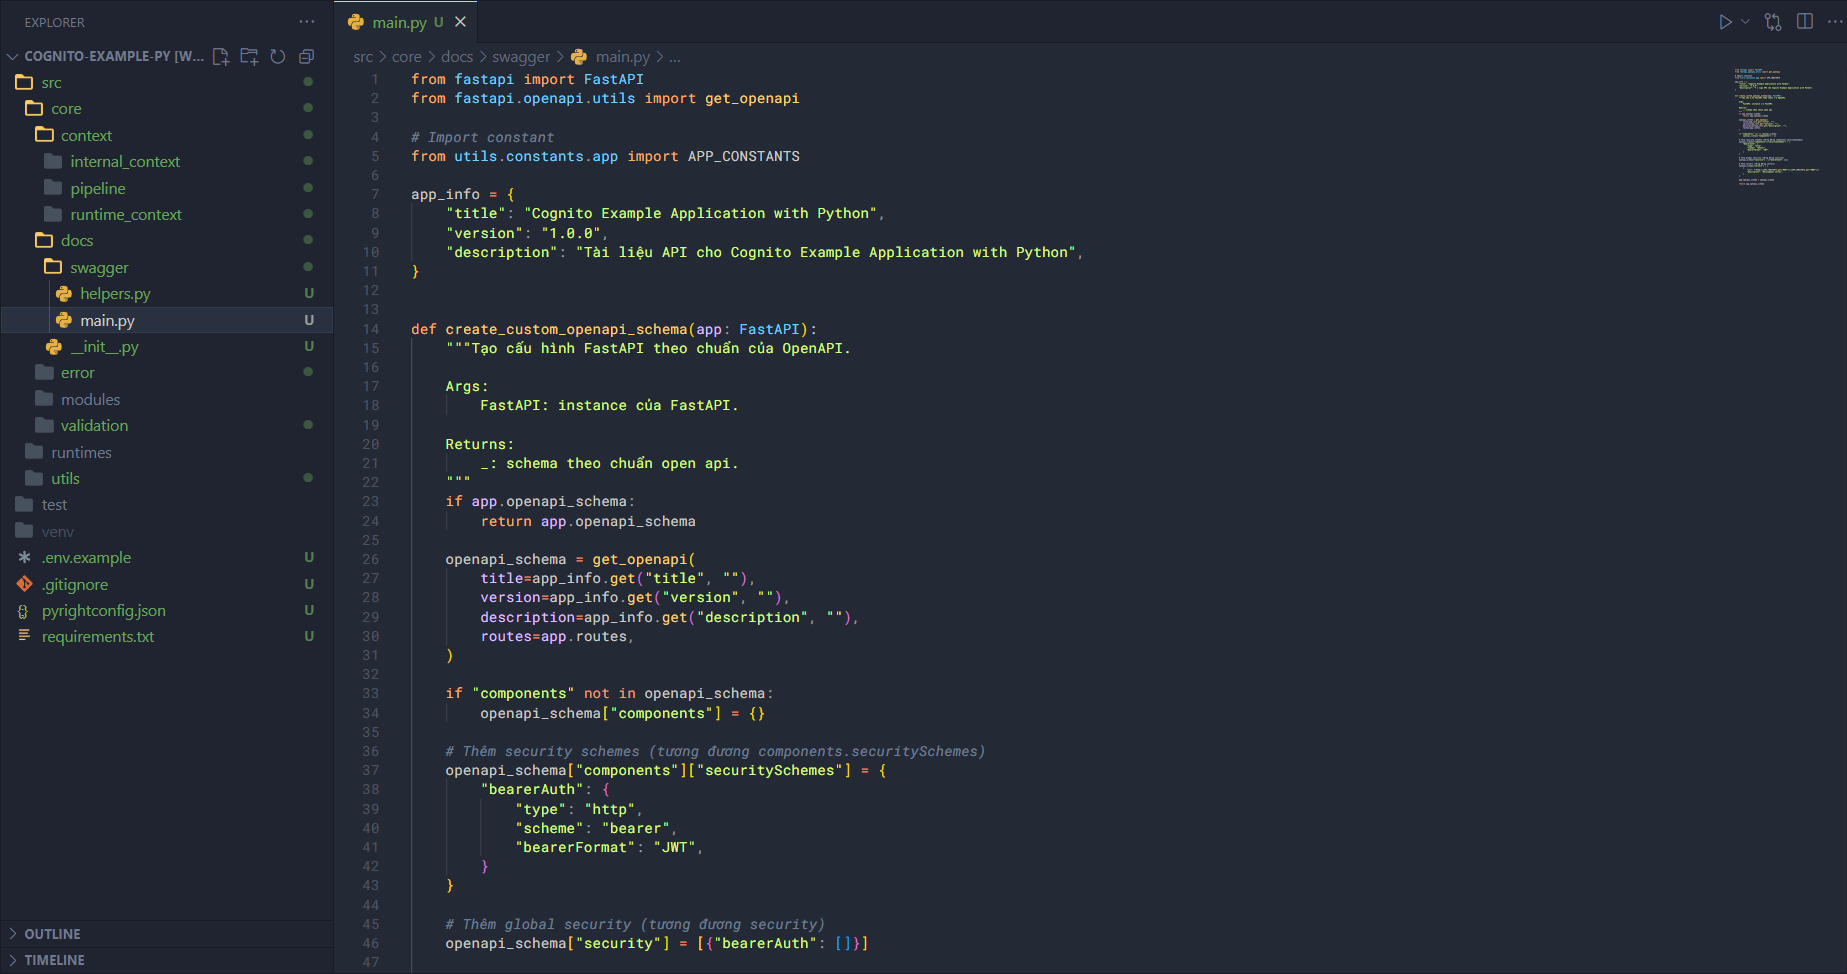Expand the TIMELINE section
The height and width of the screenshot is (974, 1847).
click(54, 960)
